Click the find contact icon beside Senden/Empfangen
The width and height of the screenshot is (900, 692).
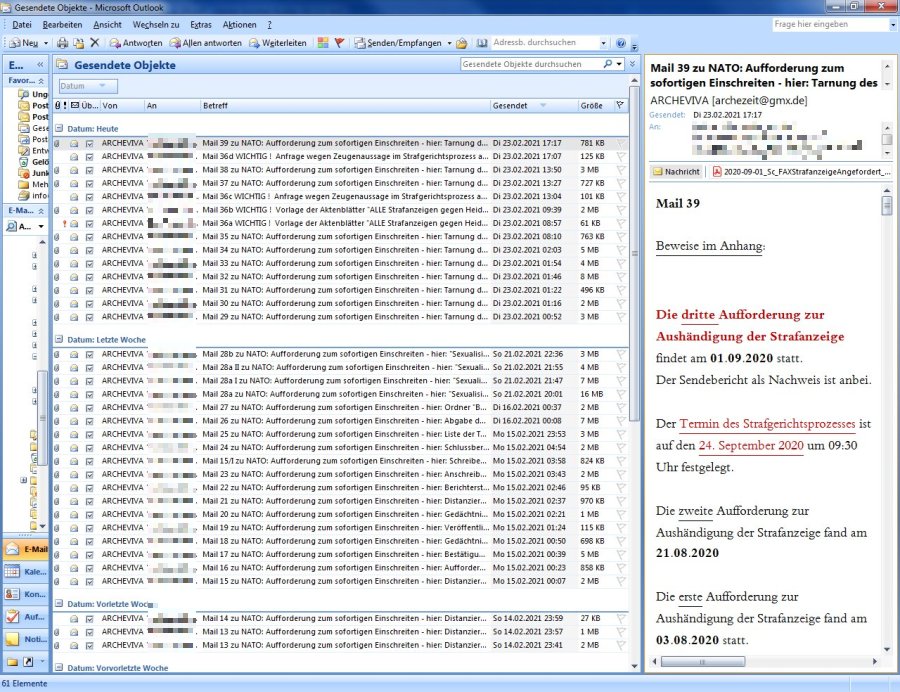pos(462,43)
